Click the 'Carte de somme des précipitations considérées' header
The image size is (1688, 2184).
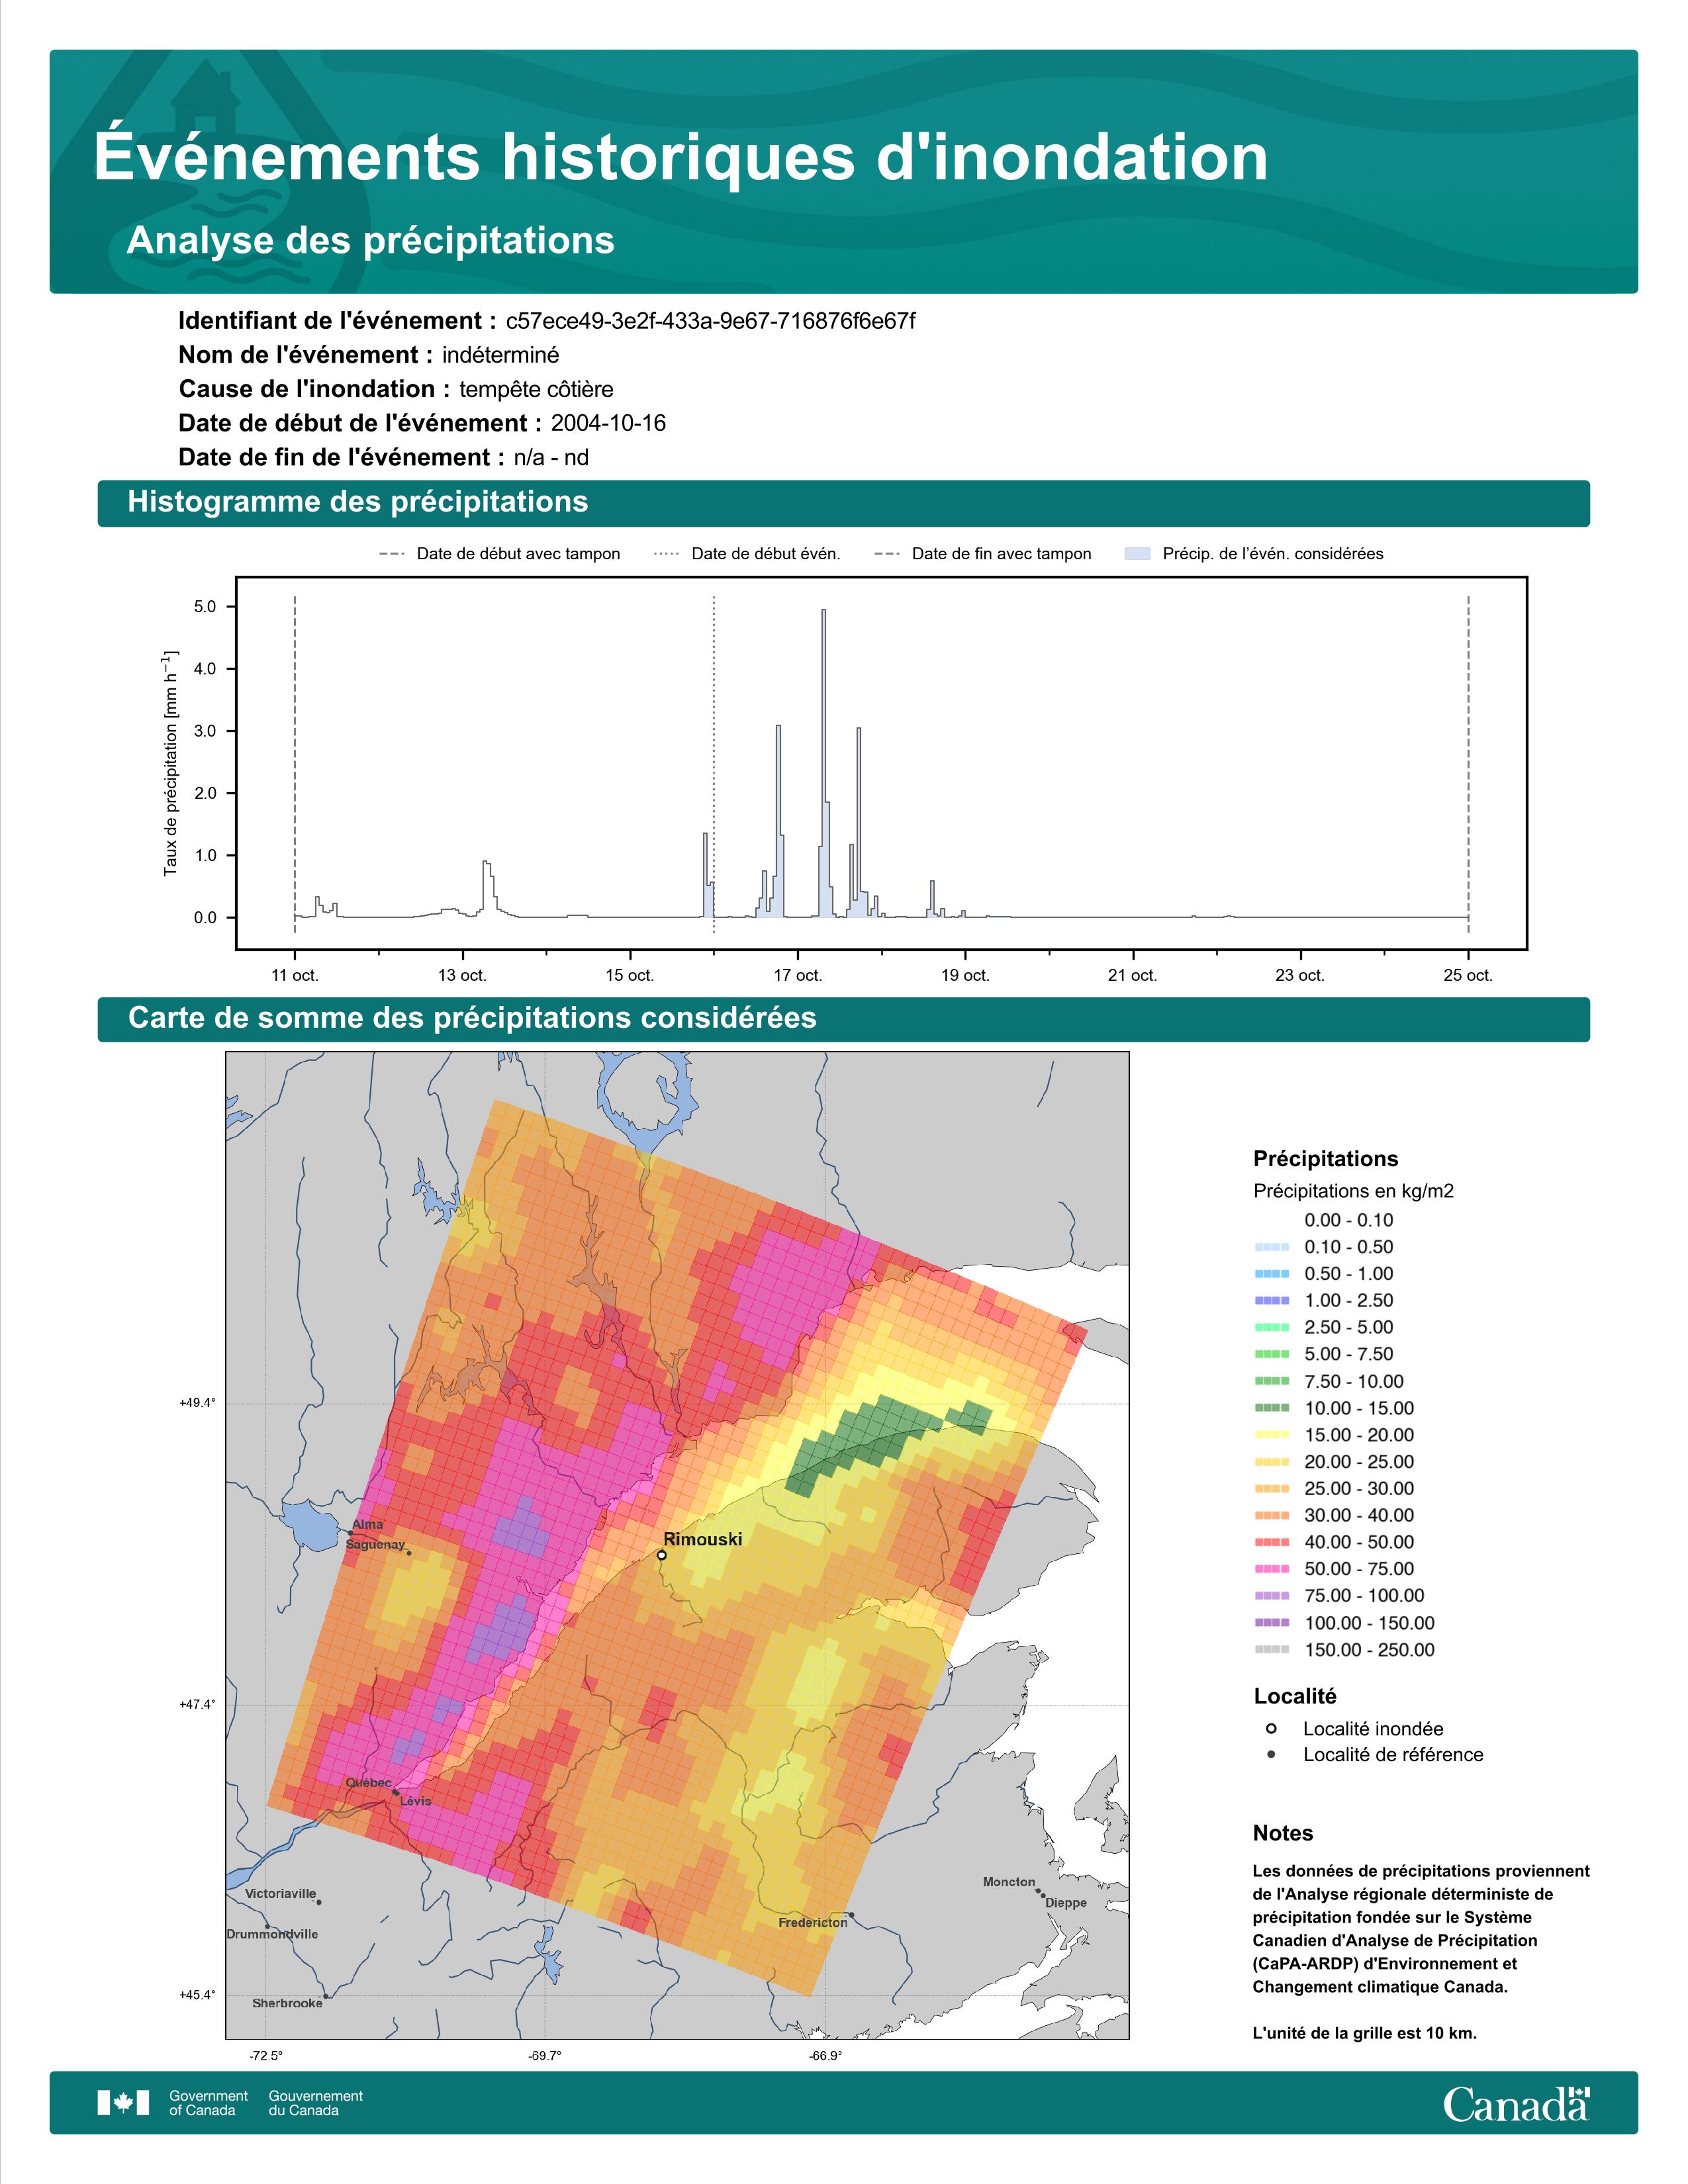click(x=843, y=1019)
